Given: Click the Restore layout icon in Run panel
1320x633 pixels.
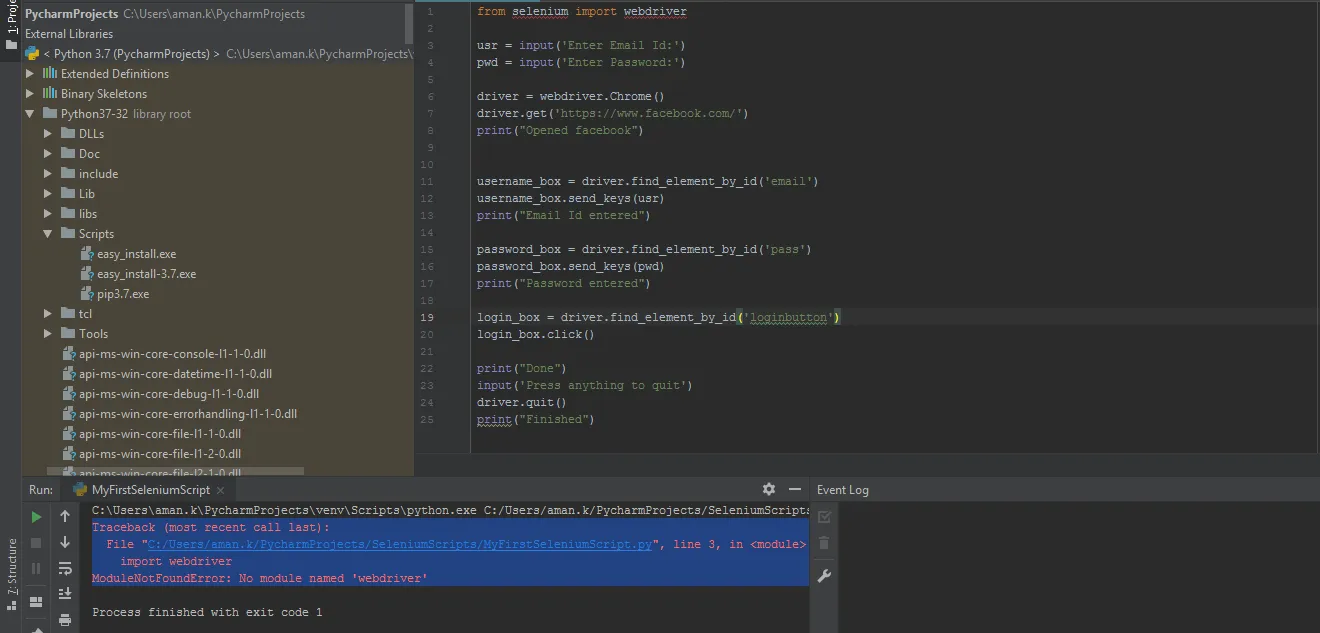Looking at the screenshot, I should (x=36, y=602).
